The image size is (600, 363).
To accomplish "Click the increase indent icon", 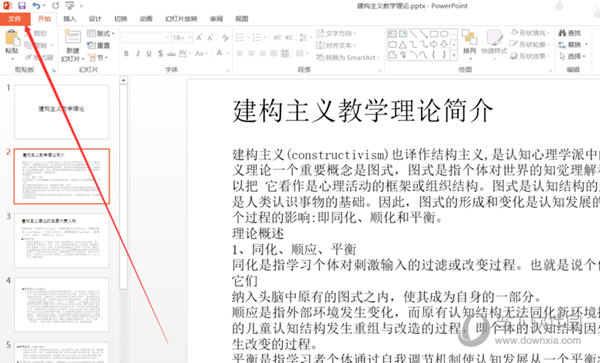I will pos(289,37).
